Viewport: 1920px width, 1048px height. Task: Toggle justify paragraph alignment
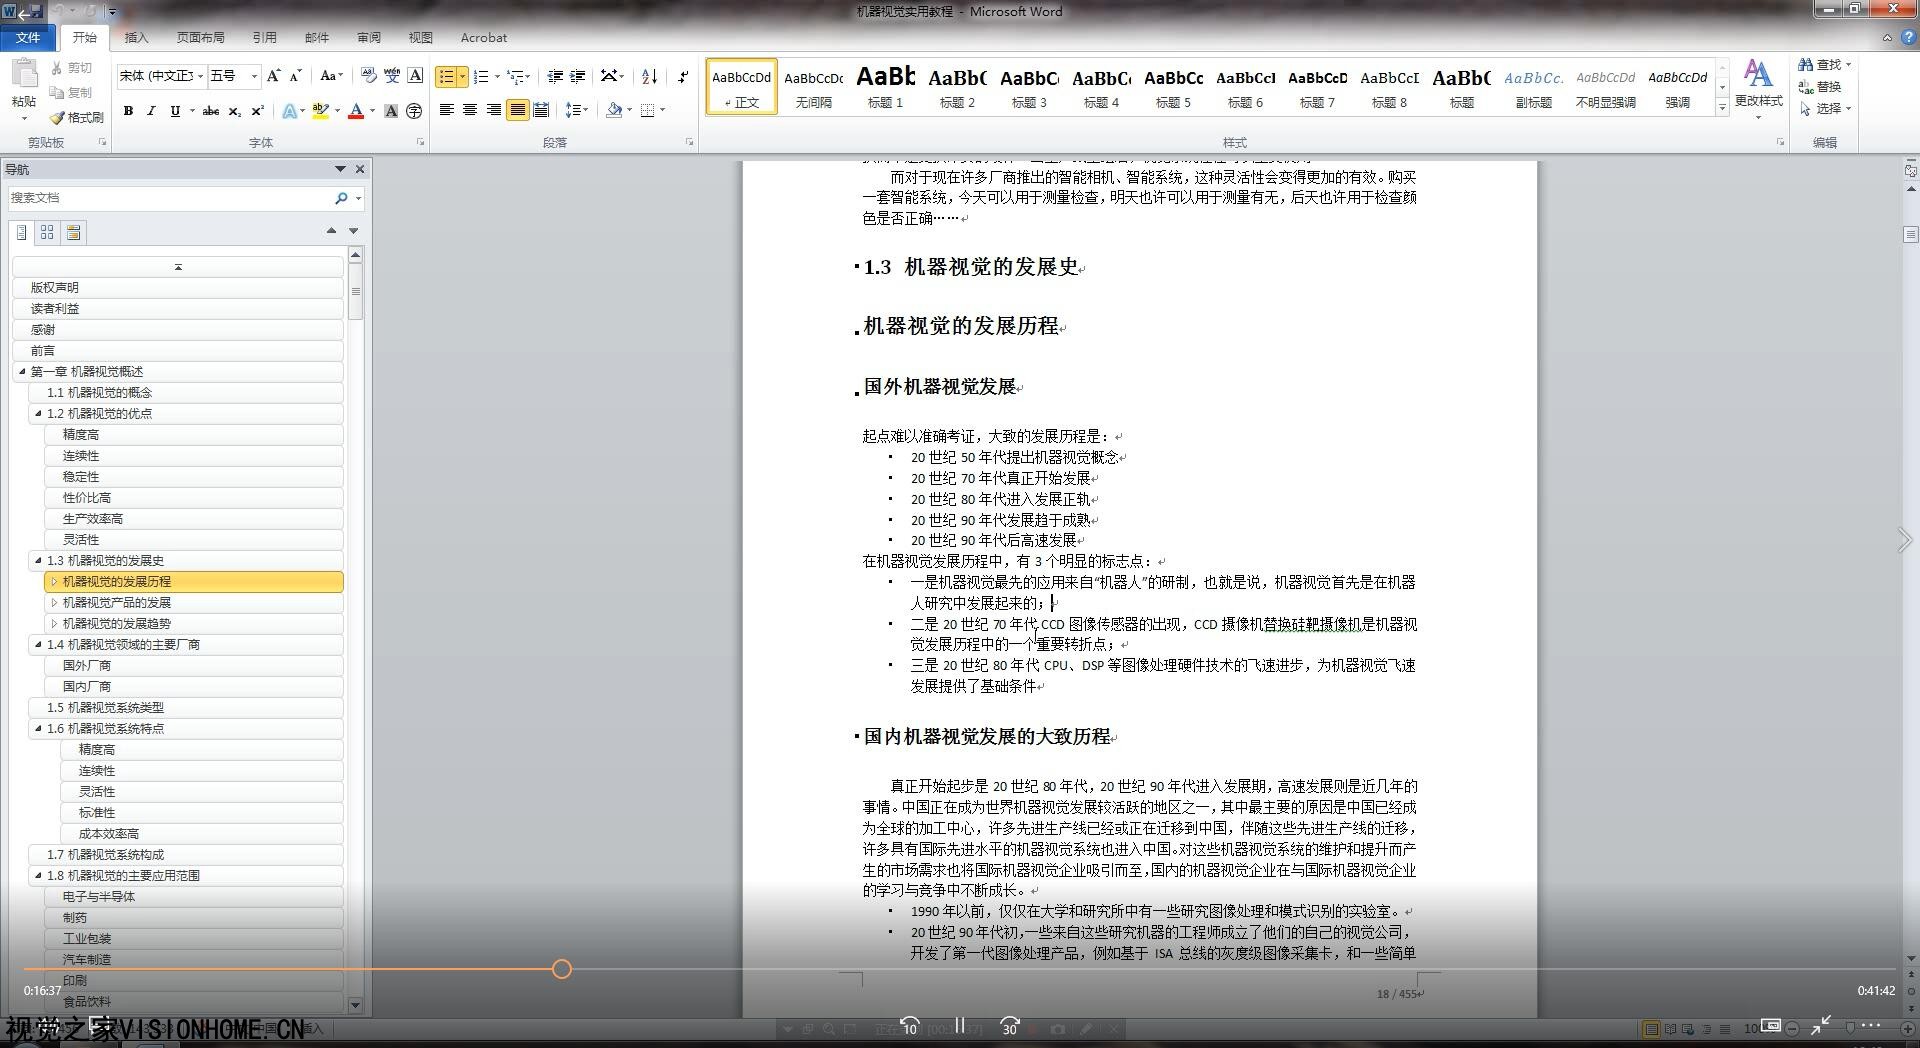[x=517, y=111]
